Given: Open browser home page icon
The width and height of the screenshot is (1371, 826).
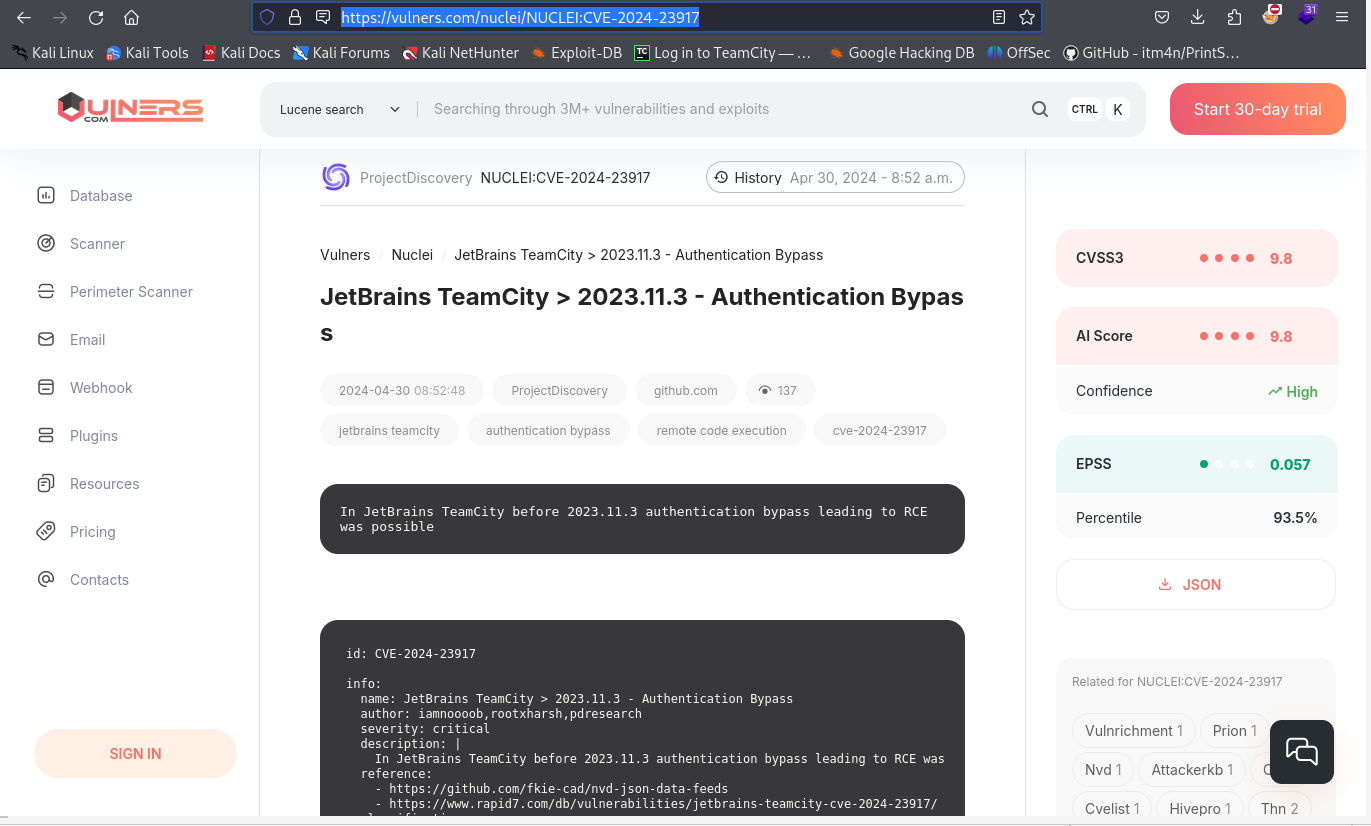Looking at the screenshot, I should click(x=131, y=17).
